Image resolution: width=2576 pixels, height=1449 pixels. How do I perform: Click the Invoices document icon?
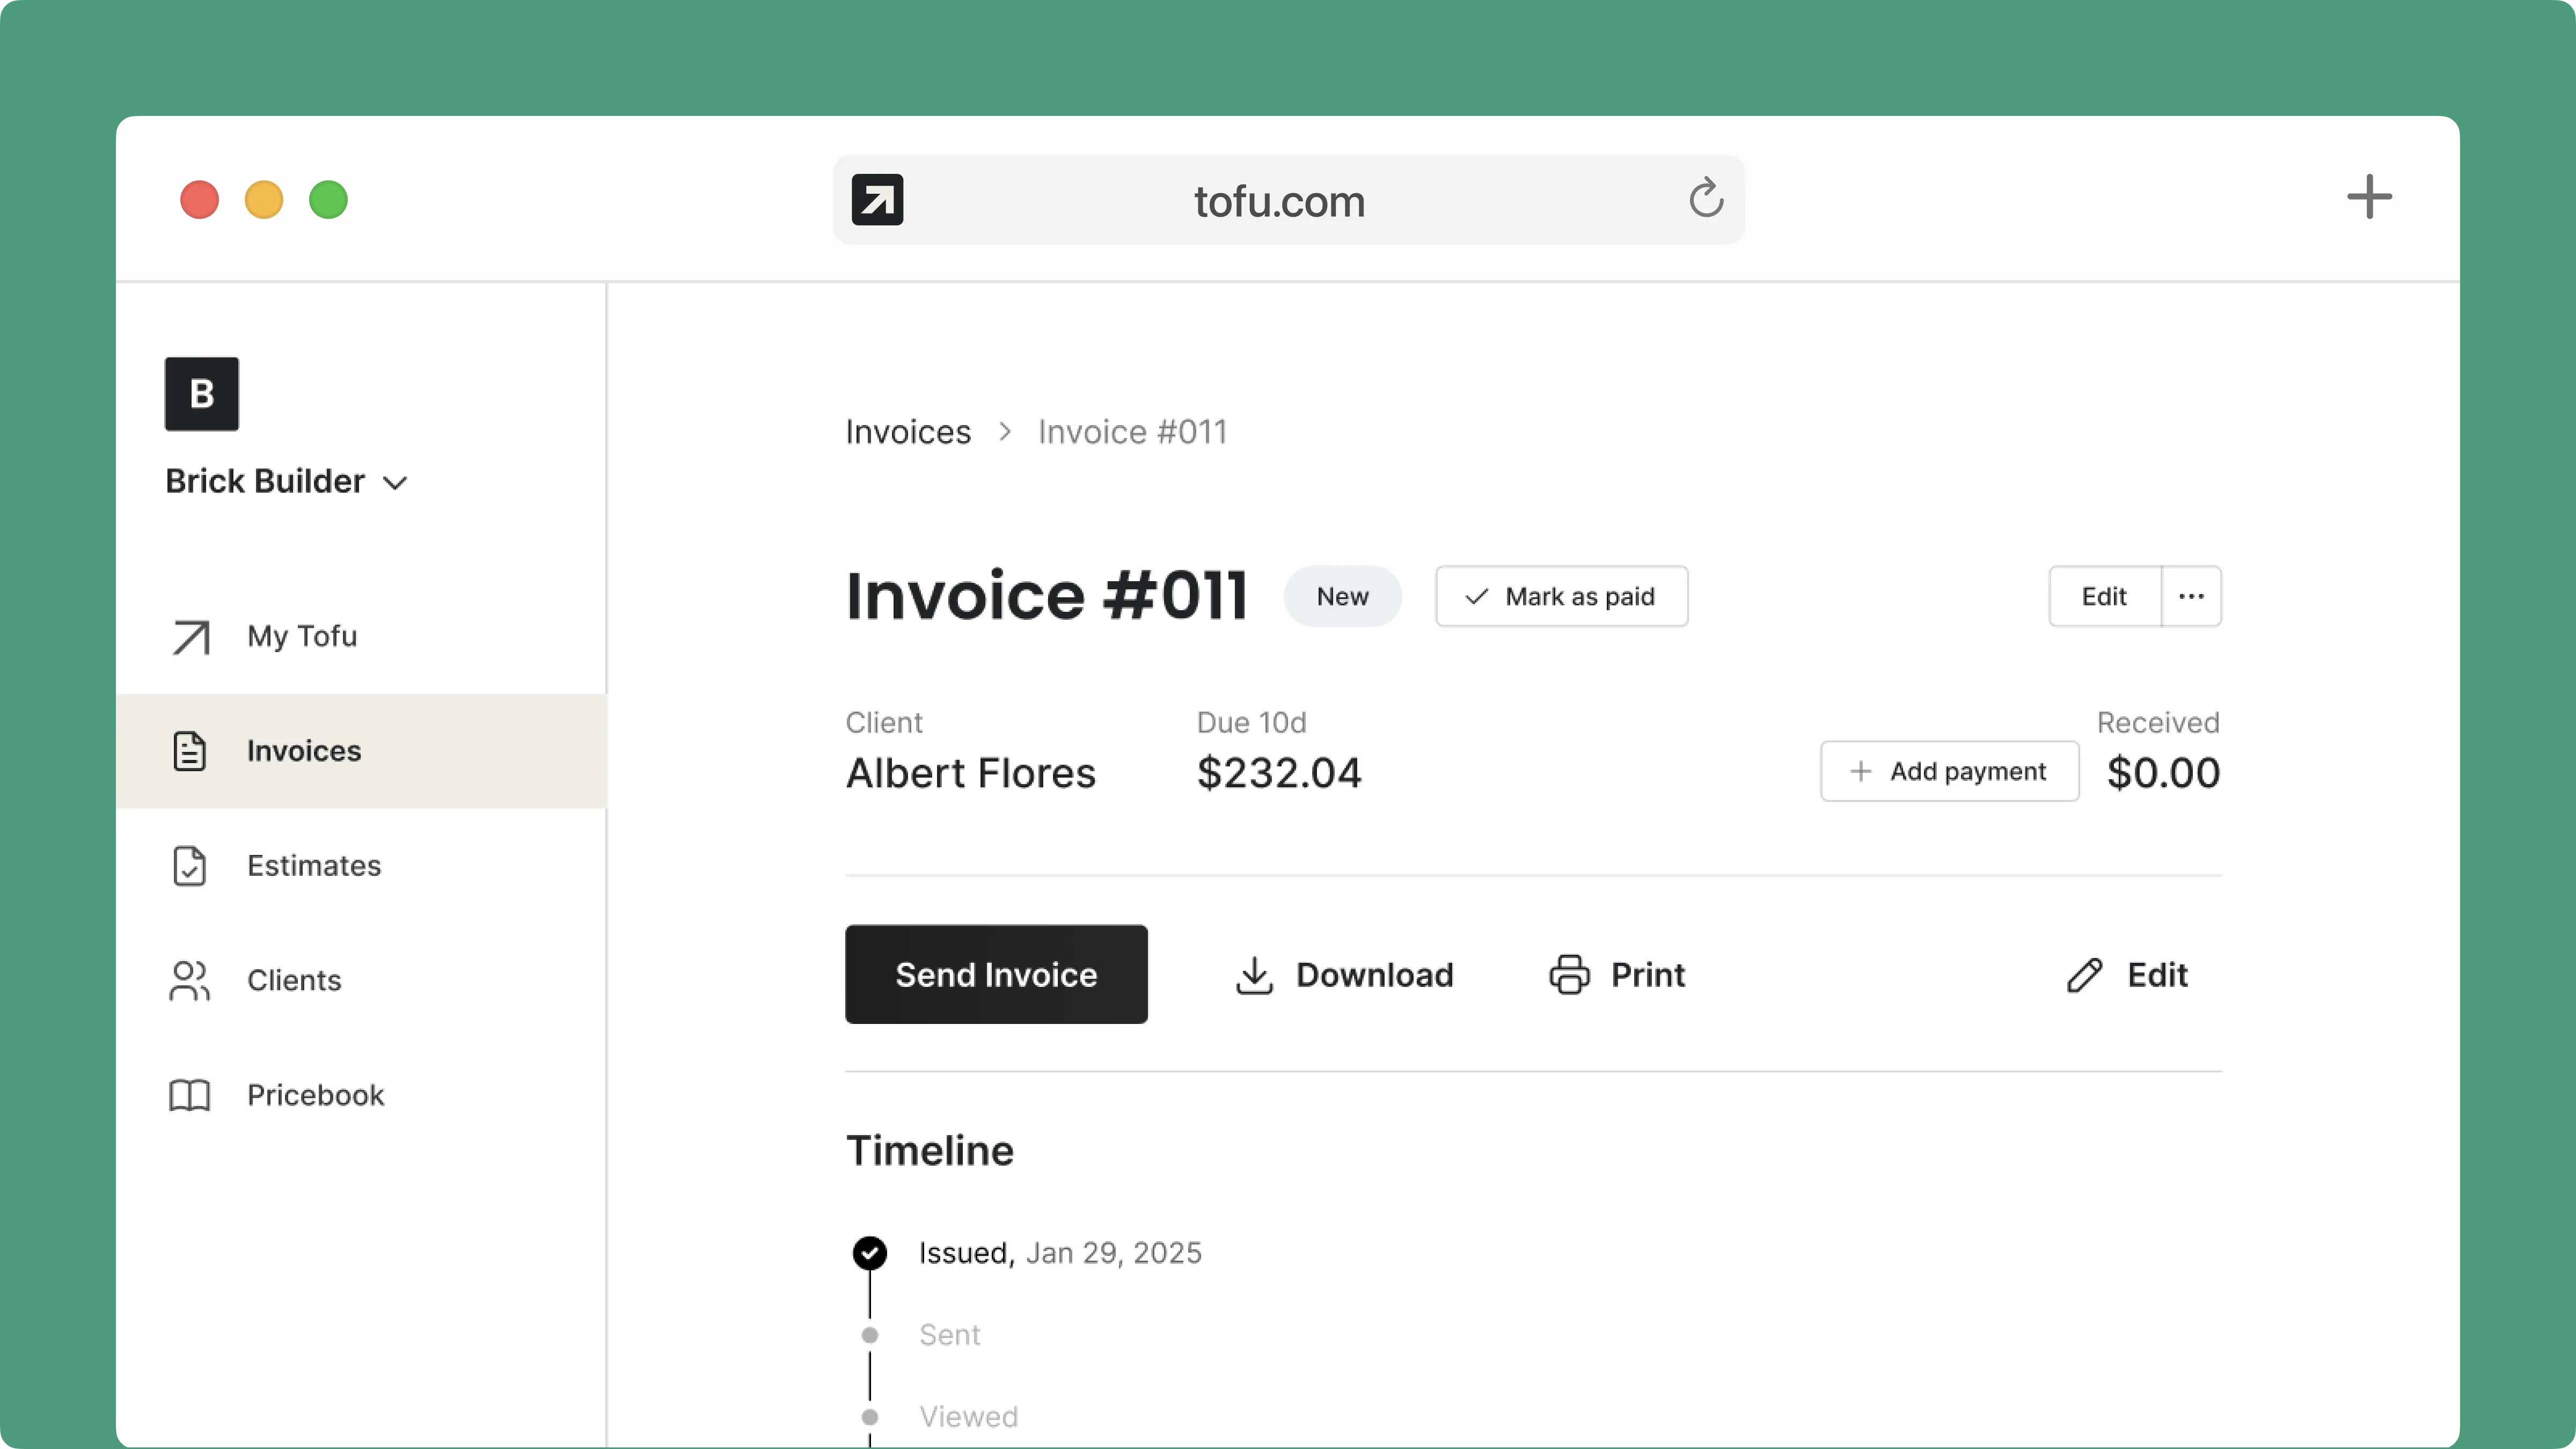189,751
